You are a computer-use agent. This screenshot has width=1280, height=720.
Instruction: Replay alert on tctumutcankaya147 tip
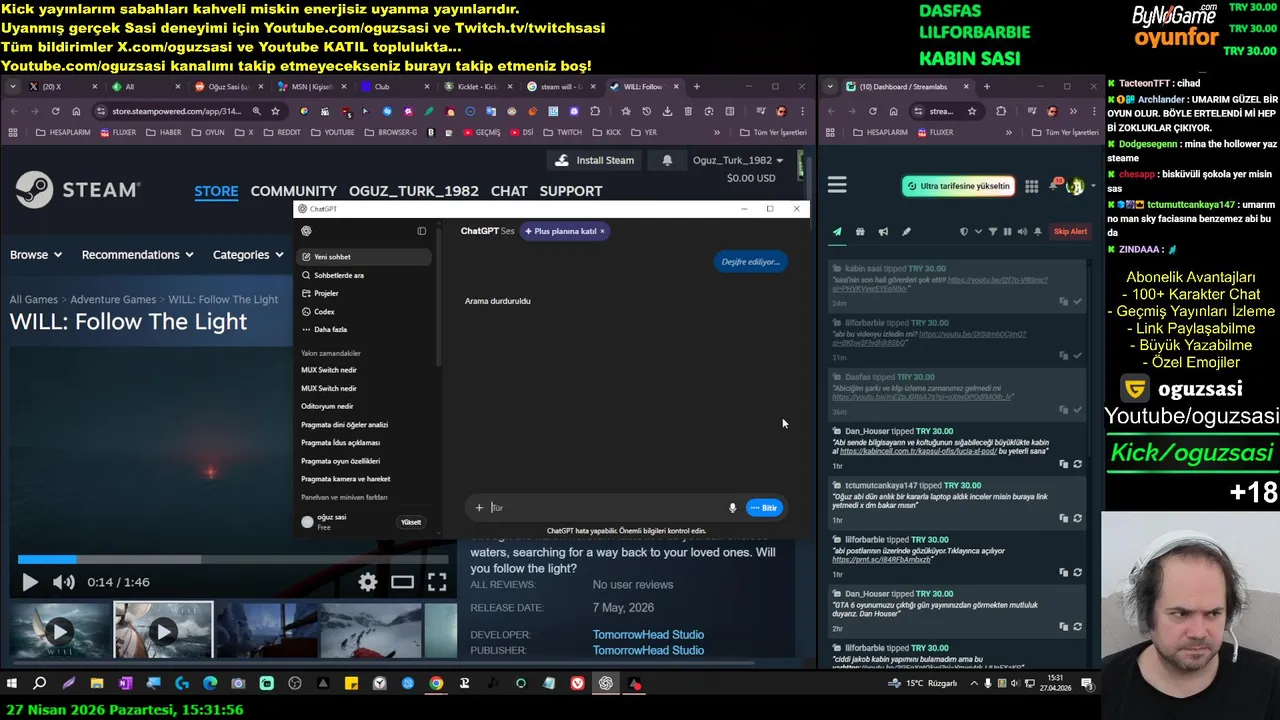(x=1077, y=518)
